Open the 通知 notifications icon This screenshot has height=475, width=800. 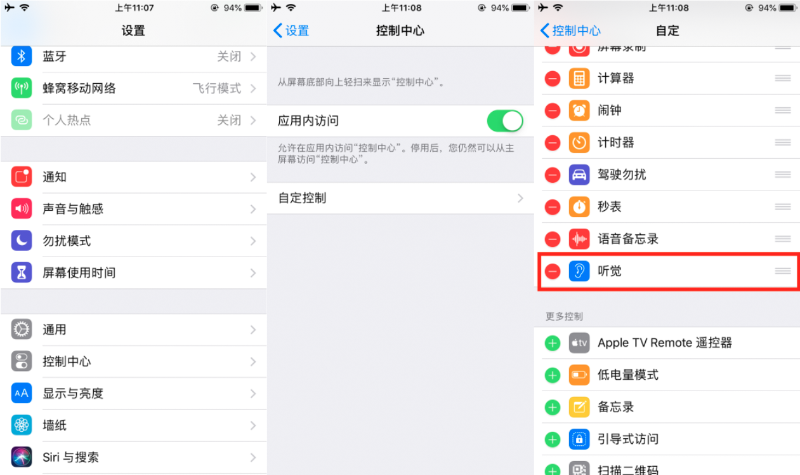pyautogui.click(x=21, y=177)
